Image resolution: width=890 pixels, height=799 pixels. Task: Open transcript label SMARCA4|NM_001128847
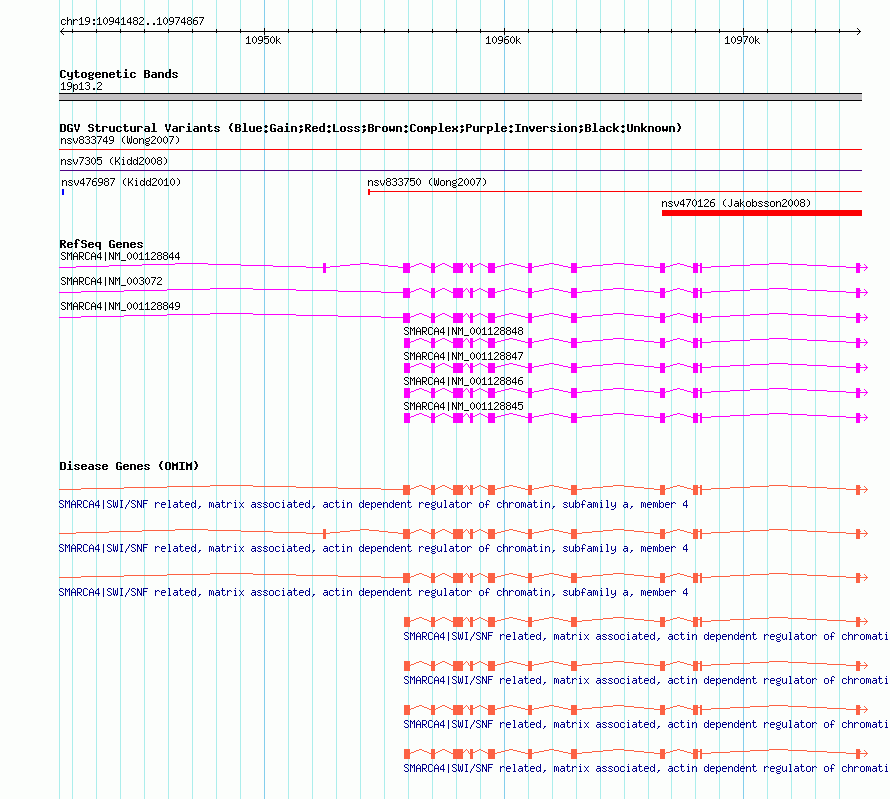point(463,356)
